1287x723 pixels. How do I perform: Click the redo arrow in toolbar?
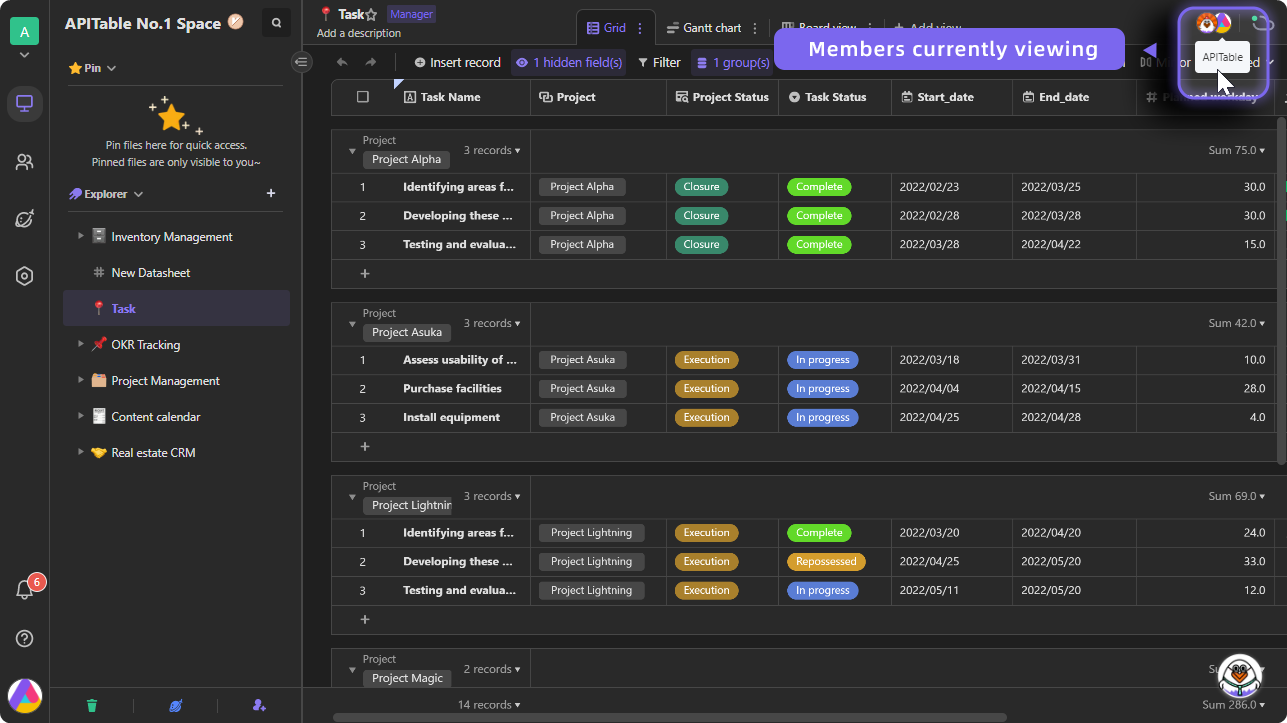tap(371, 62)
